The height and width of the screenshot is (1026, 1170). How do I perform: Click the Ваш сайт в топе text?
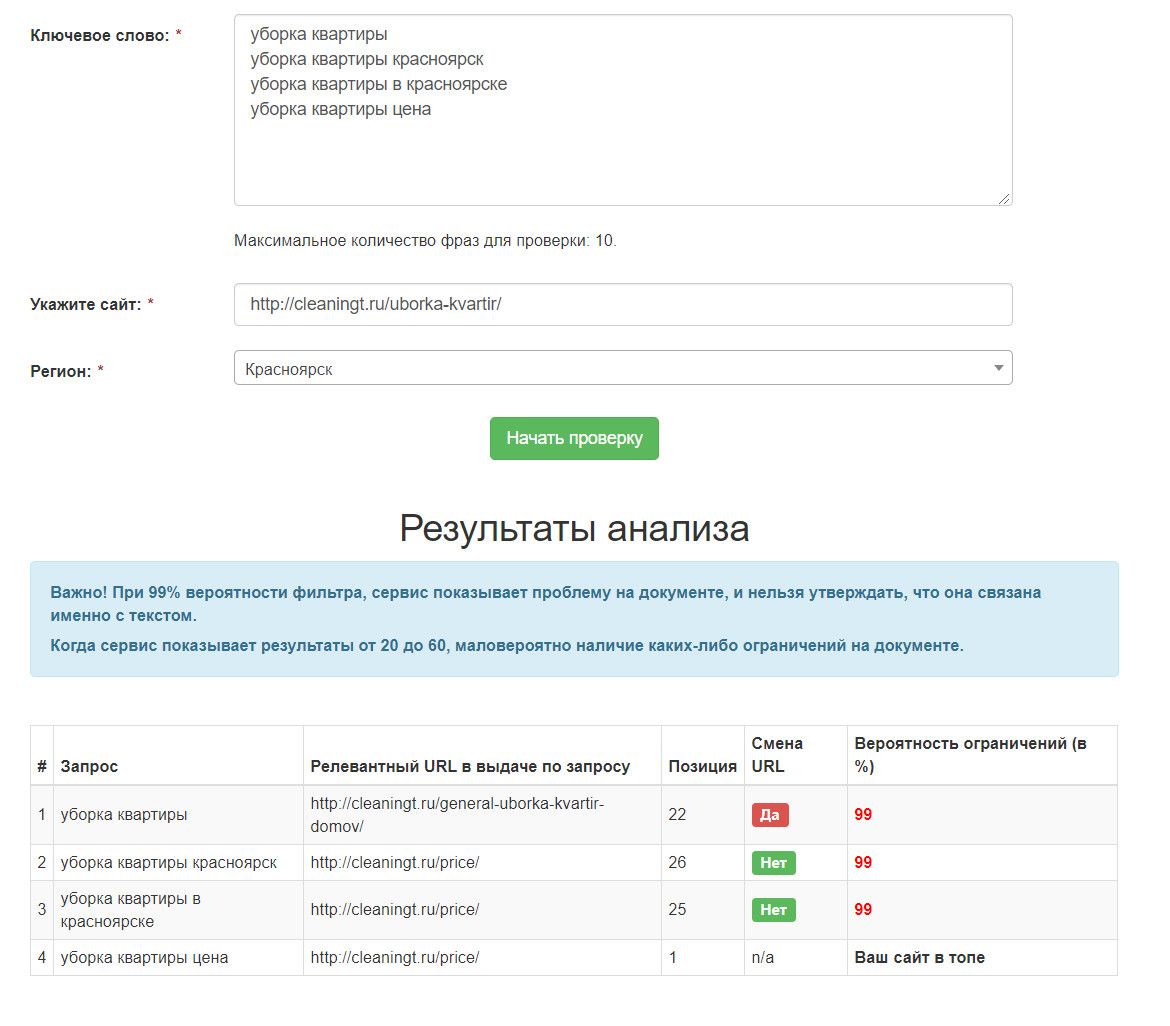[919, 957]
